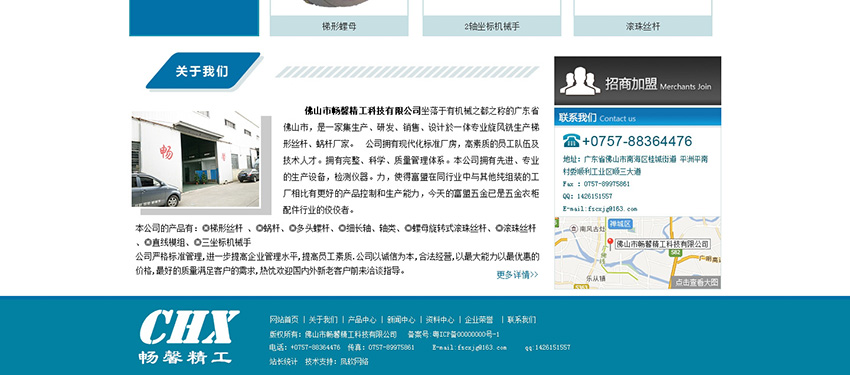Open the 招商加盟 Merchants Join banner
The height and width of the screenshot is (375, 850).
[638, 81]
